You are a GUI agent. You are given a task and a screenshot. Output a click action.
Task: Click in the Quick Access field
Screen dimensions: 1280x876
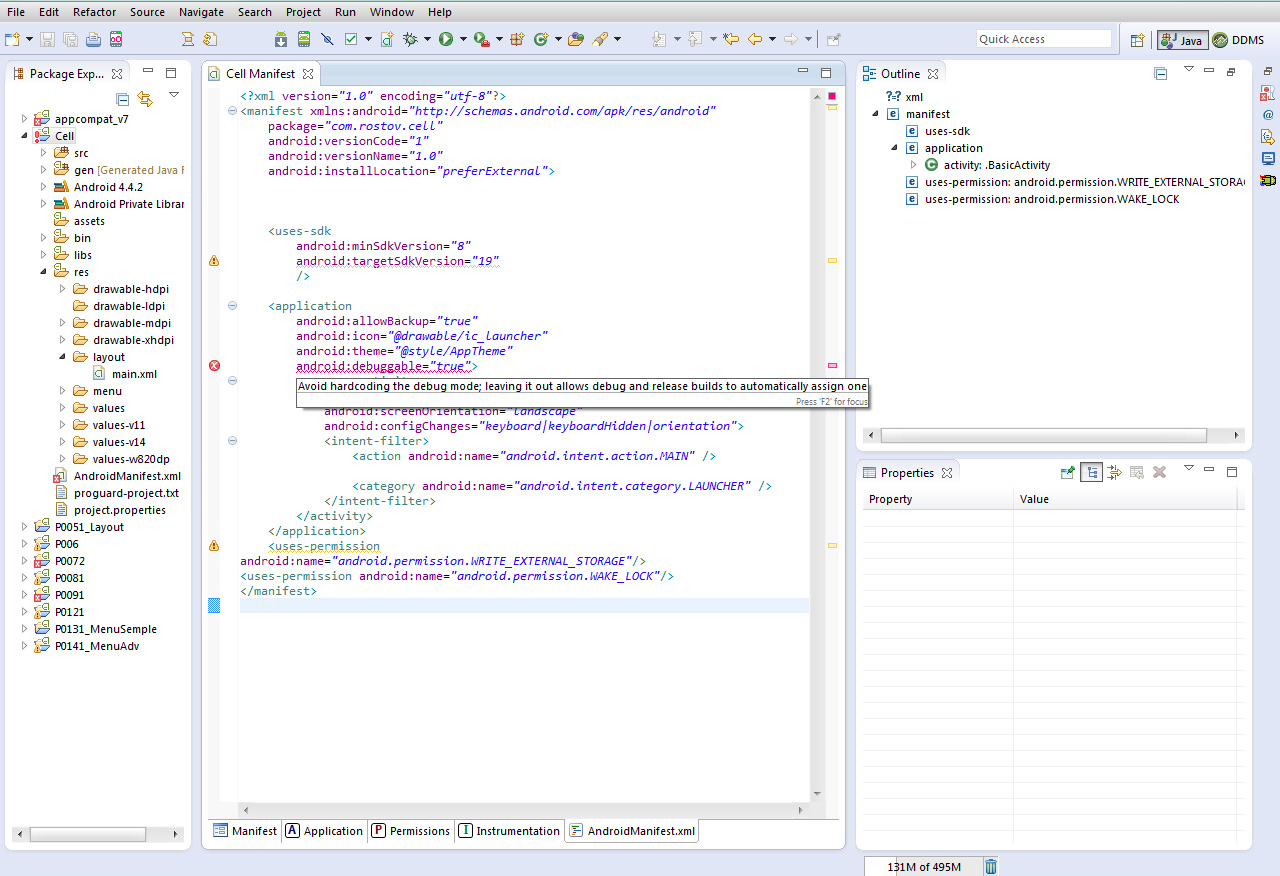pyautogui.click(x=1044, y=39)
